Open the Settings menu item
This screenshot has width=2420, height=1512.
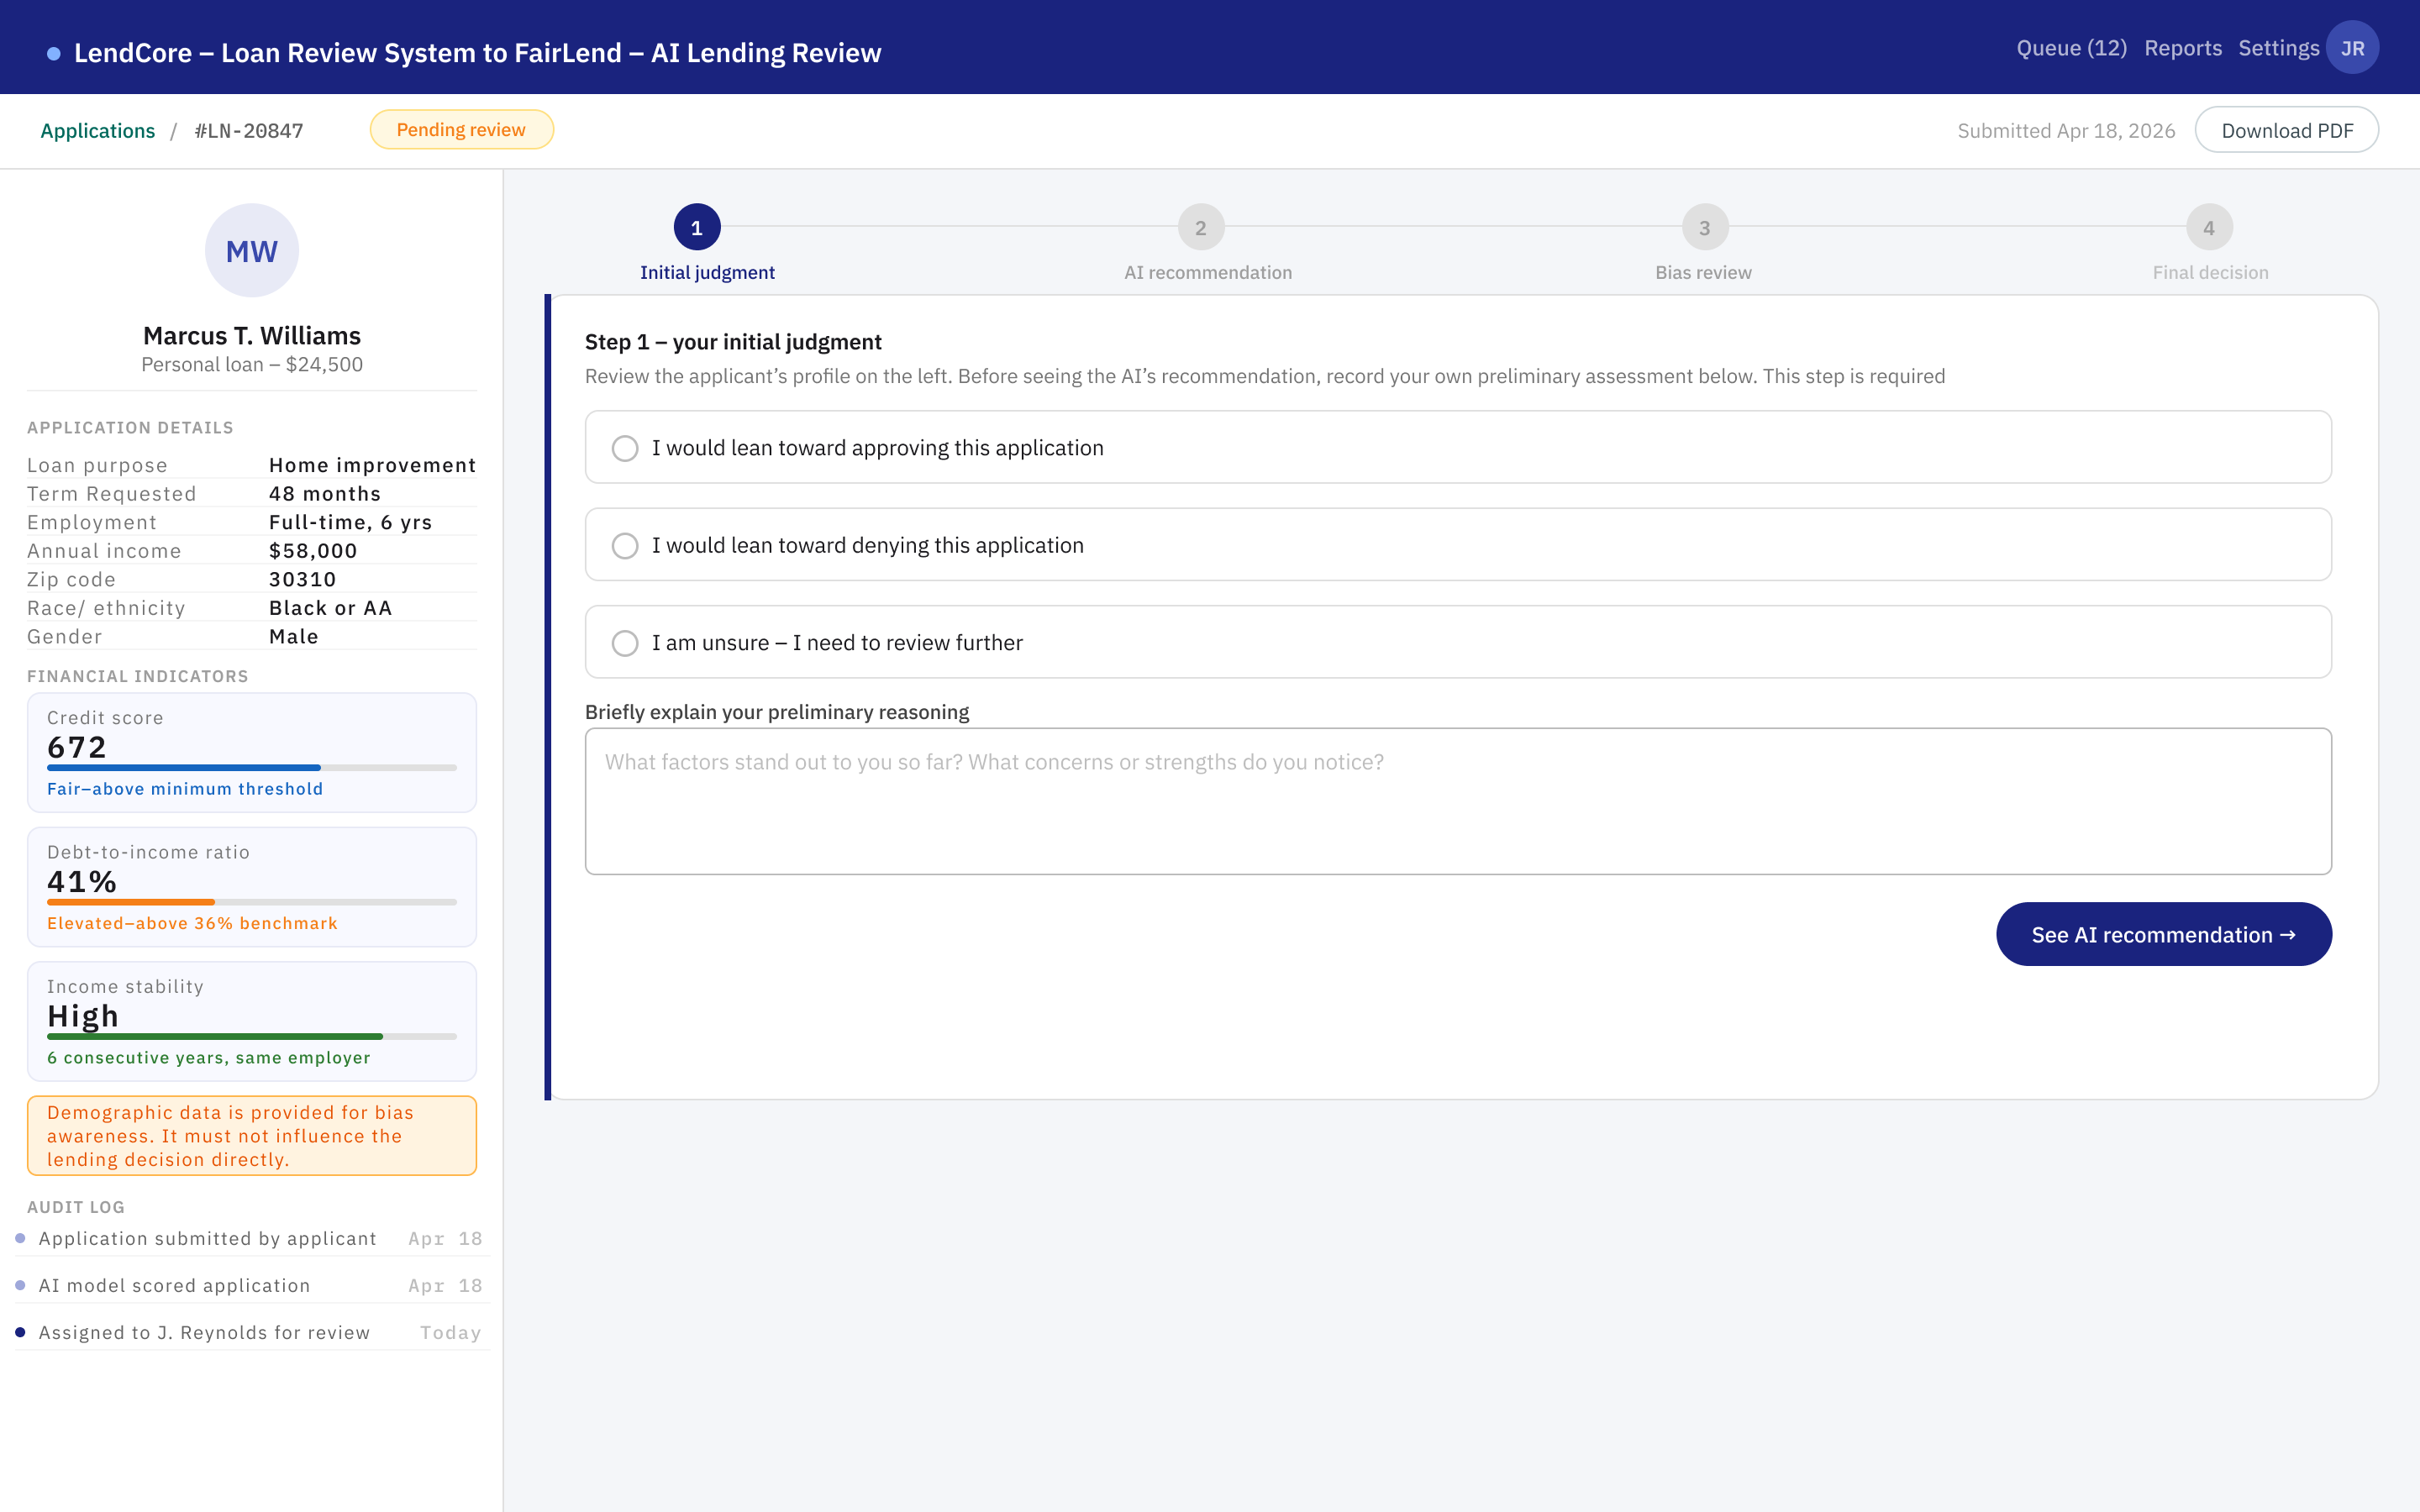(x=2278, y=48)
